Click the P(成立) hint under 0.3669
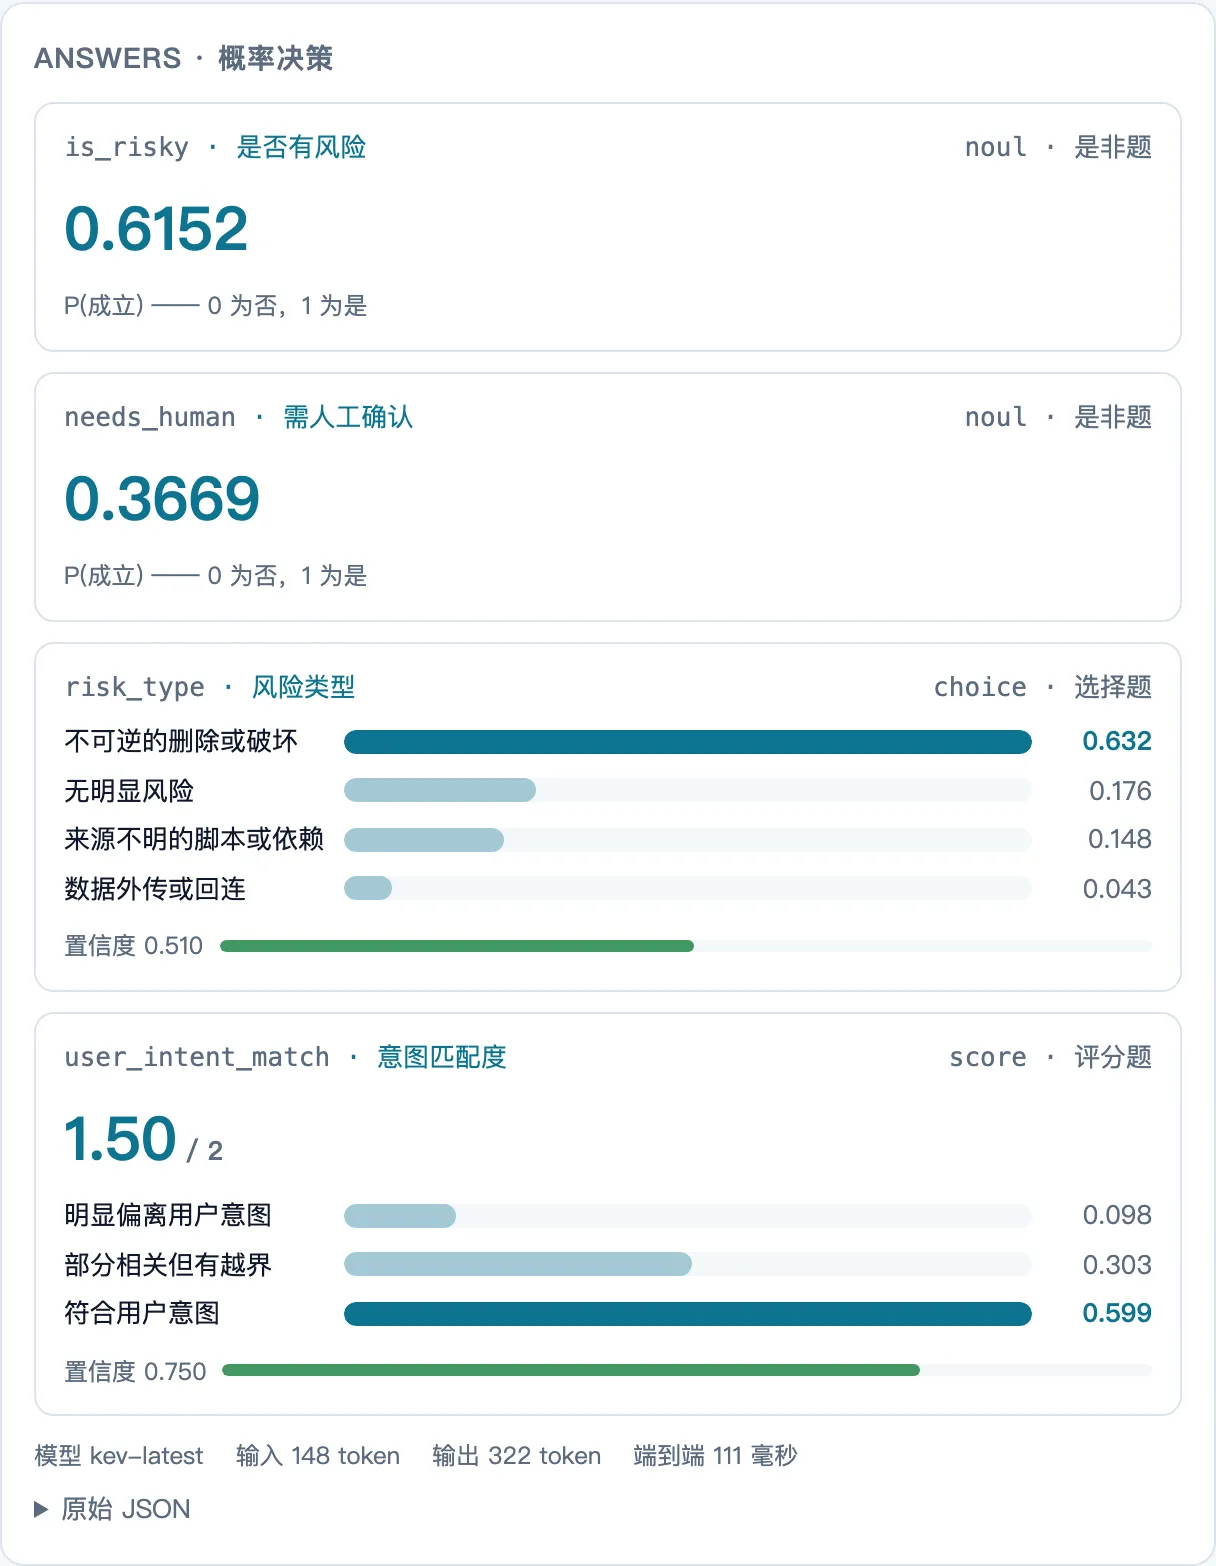Screen dimensions: 1216x1566 (216, 576)
